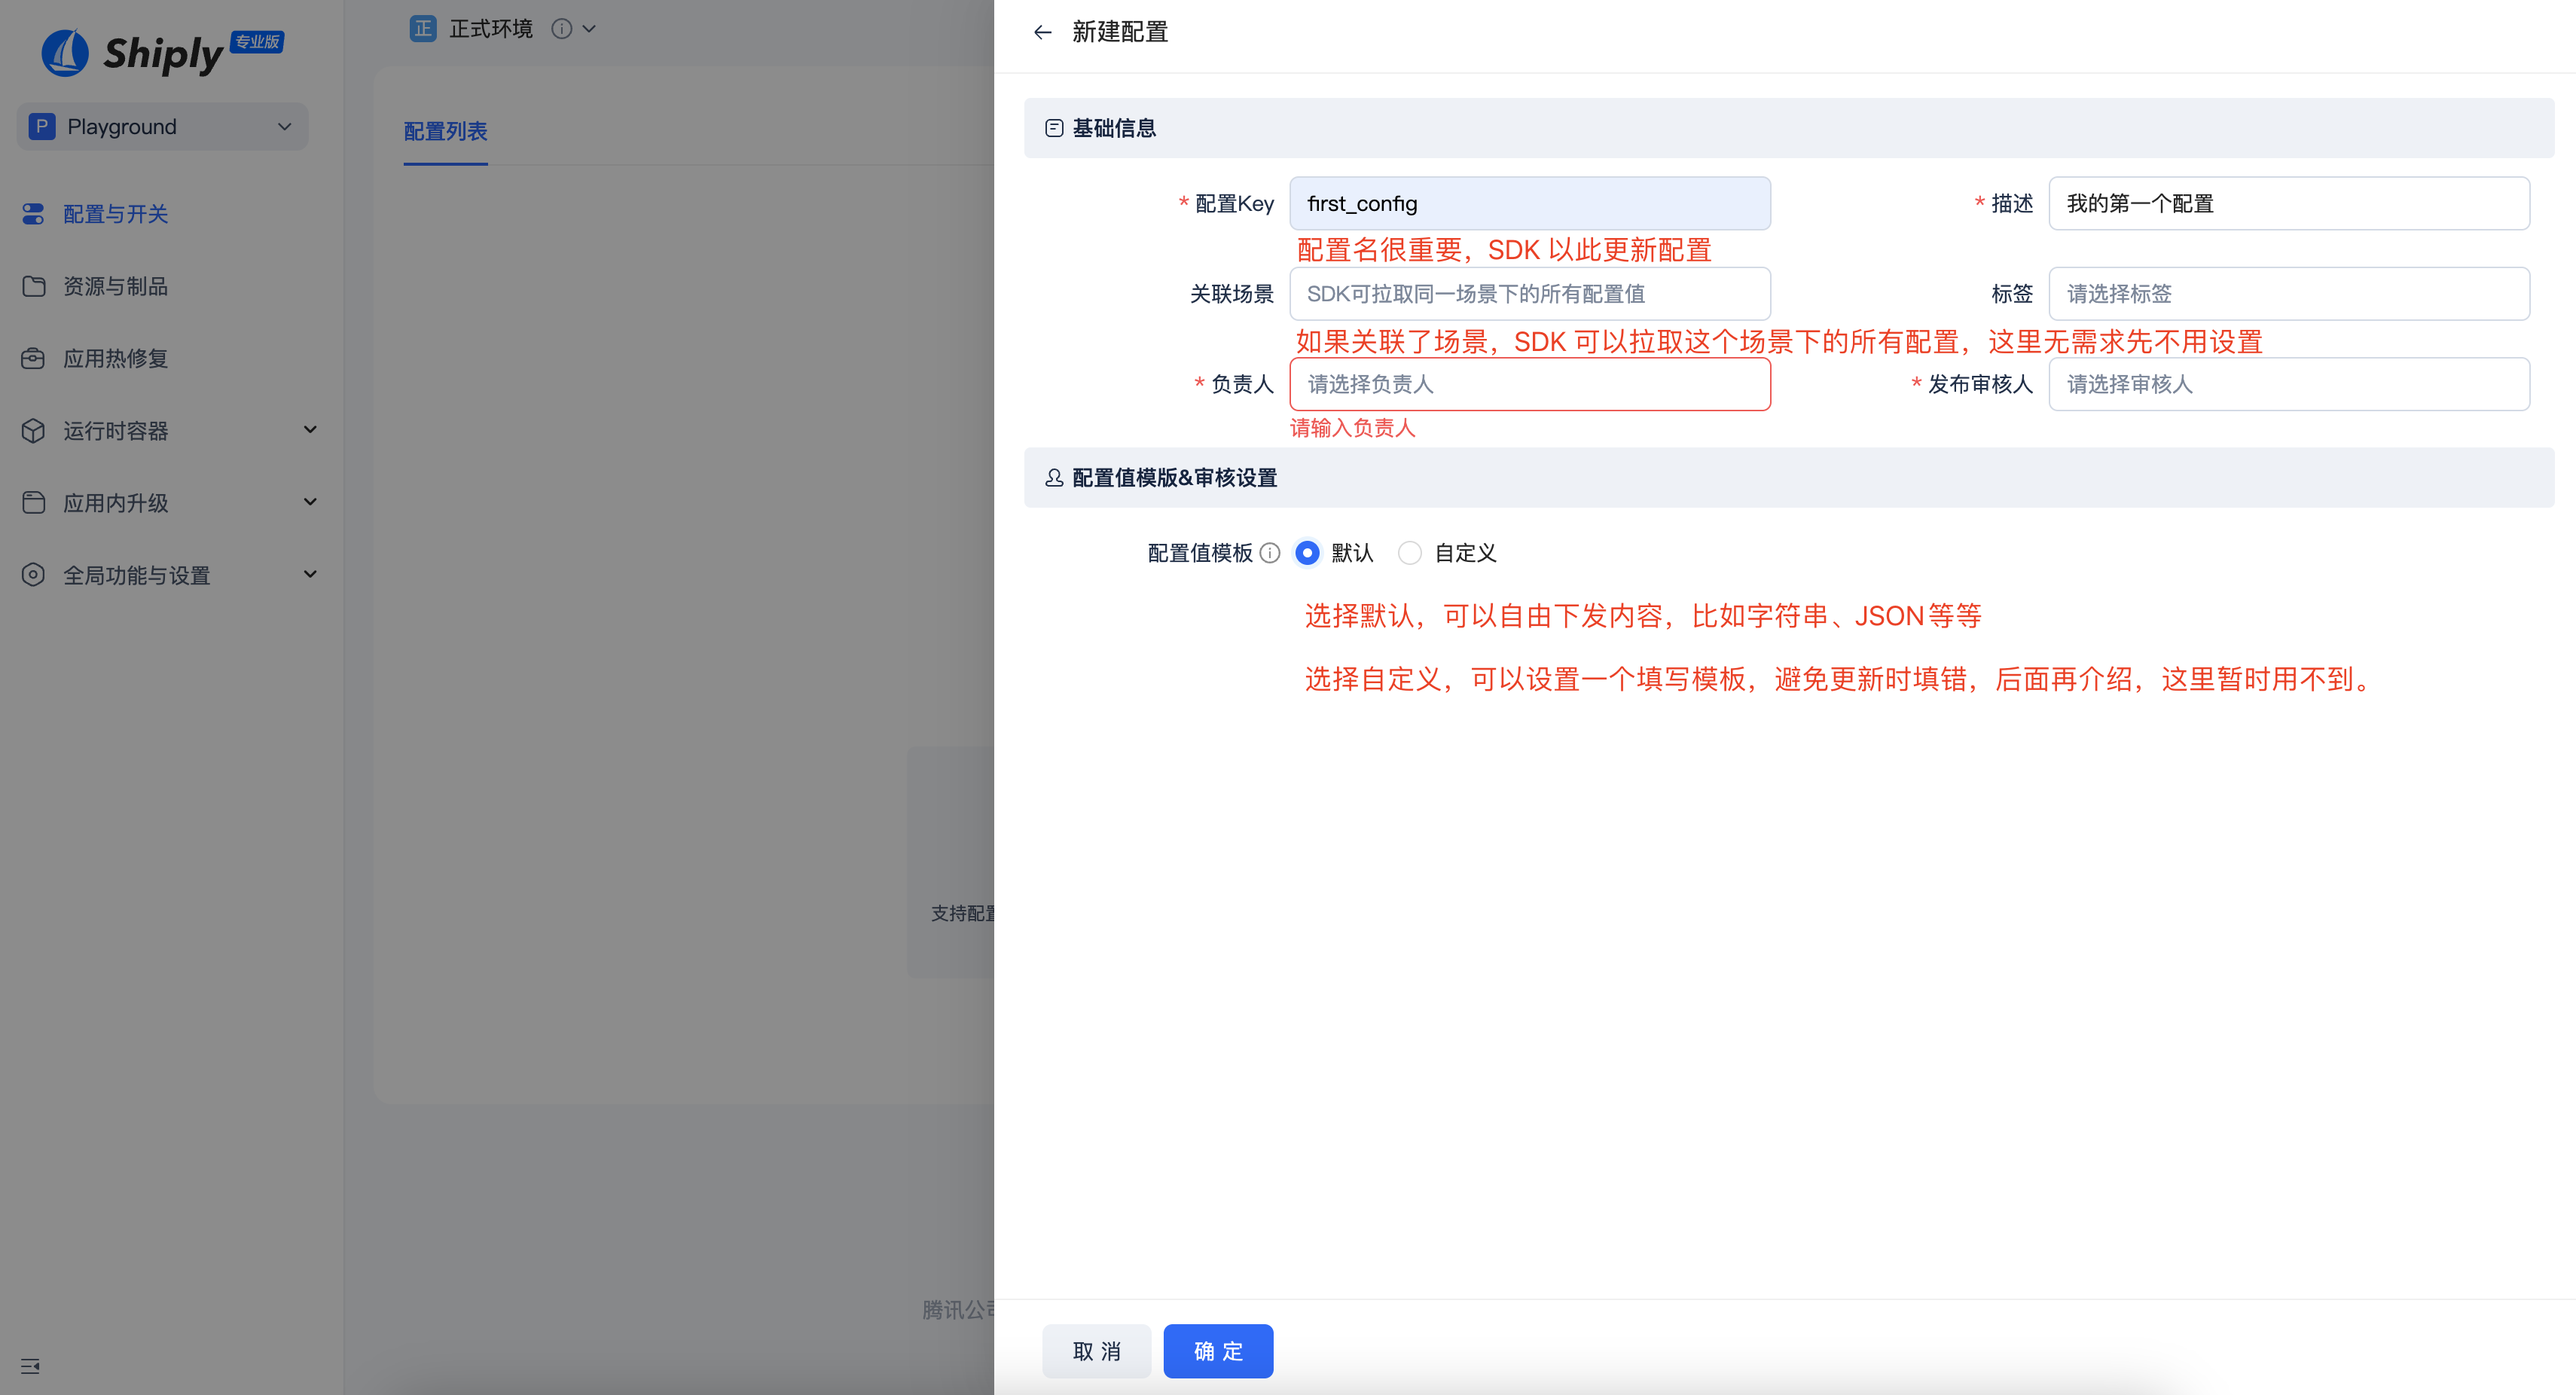Click the 请选择负责人 input field
This screenshot has width=2576, height=1395.
(1529, 384)
